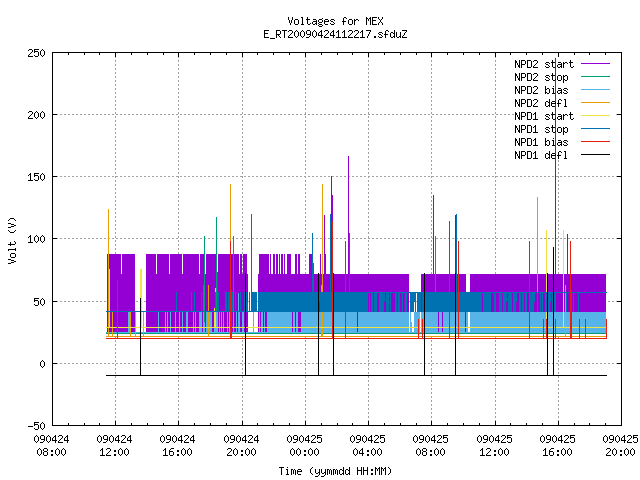Click the 'Volt (V)' y-axis label
This screenshot has height=480, width=640.
point(12,240)
